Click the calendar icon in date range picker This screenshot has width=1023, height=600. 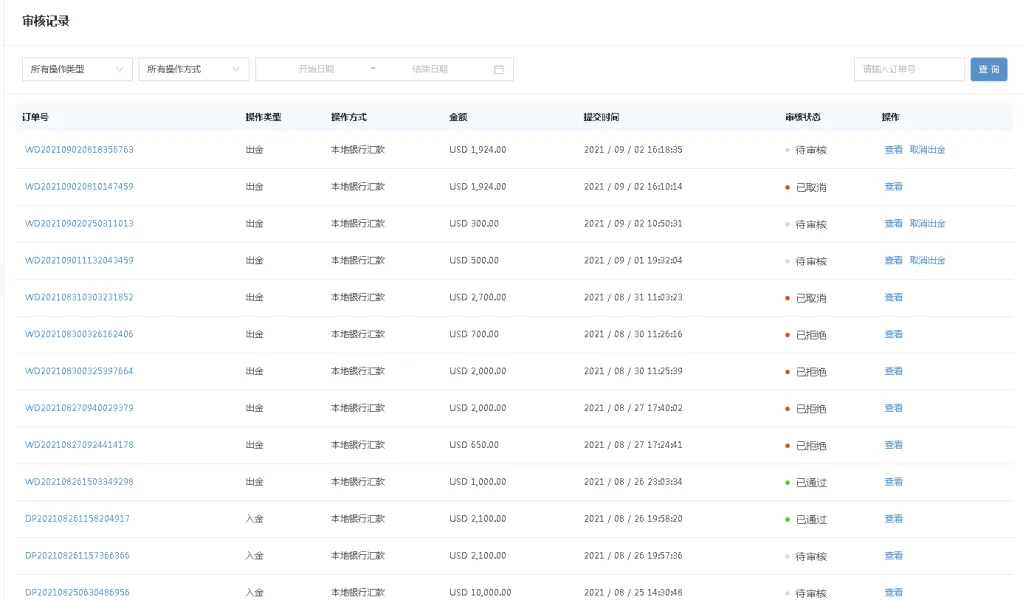pyautogui.click(x=498, y=69)
